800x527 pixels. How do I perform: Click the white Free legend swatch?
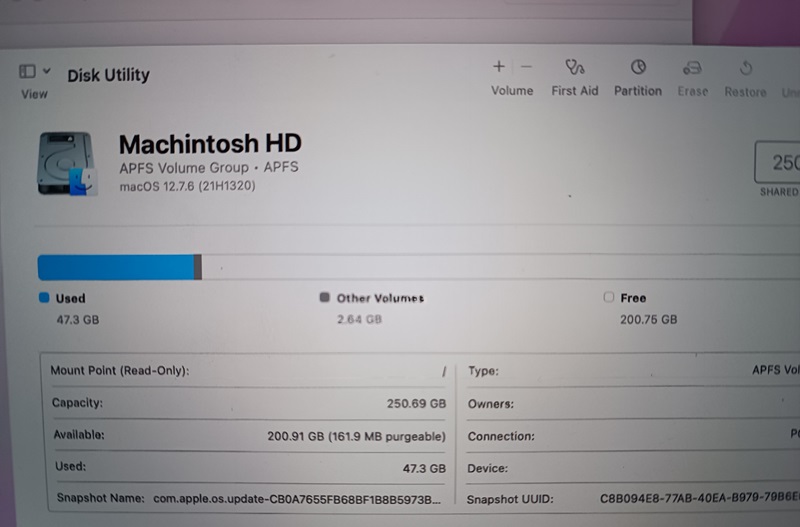tap(608, 297)
